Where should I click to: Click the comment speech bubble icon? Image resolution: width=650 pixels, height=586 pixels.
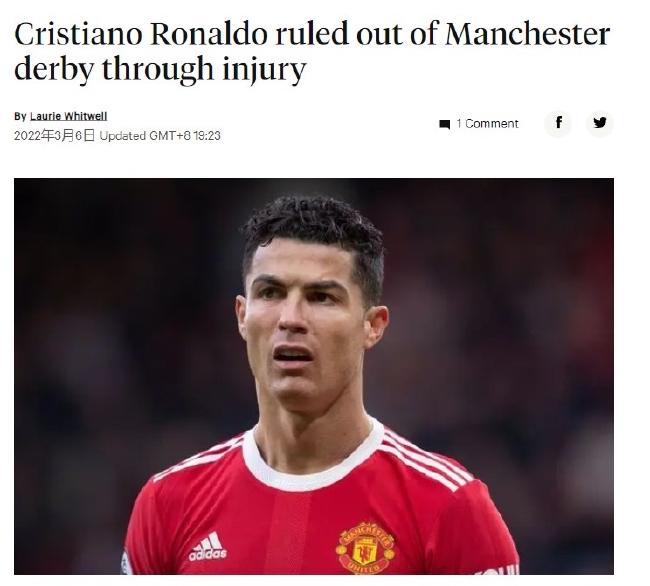(444, 124)
